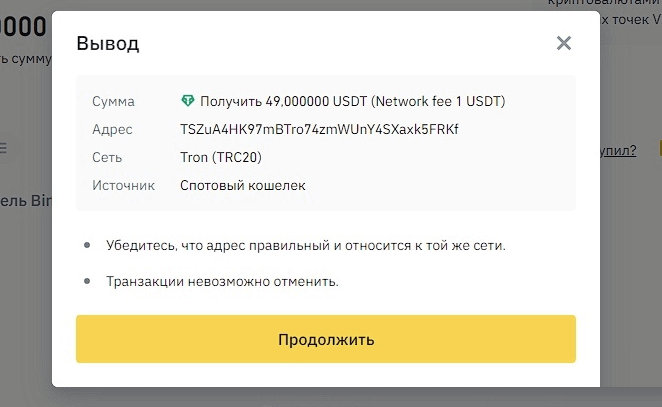
Task: Open the underlined link ending in «упил?»
Action: [x=618, y=150]
